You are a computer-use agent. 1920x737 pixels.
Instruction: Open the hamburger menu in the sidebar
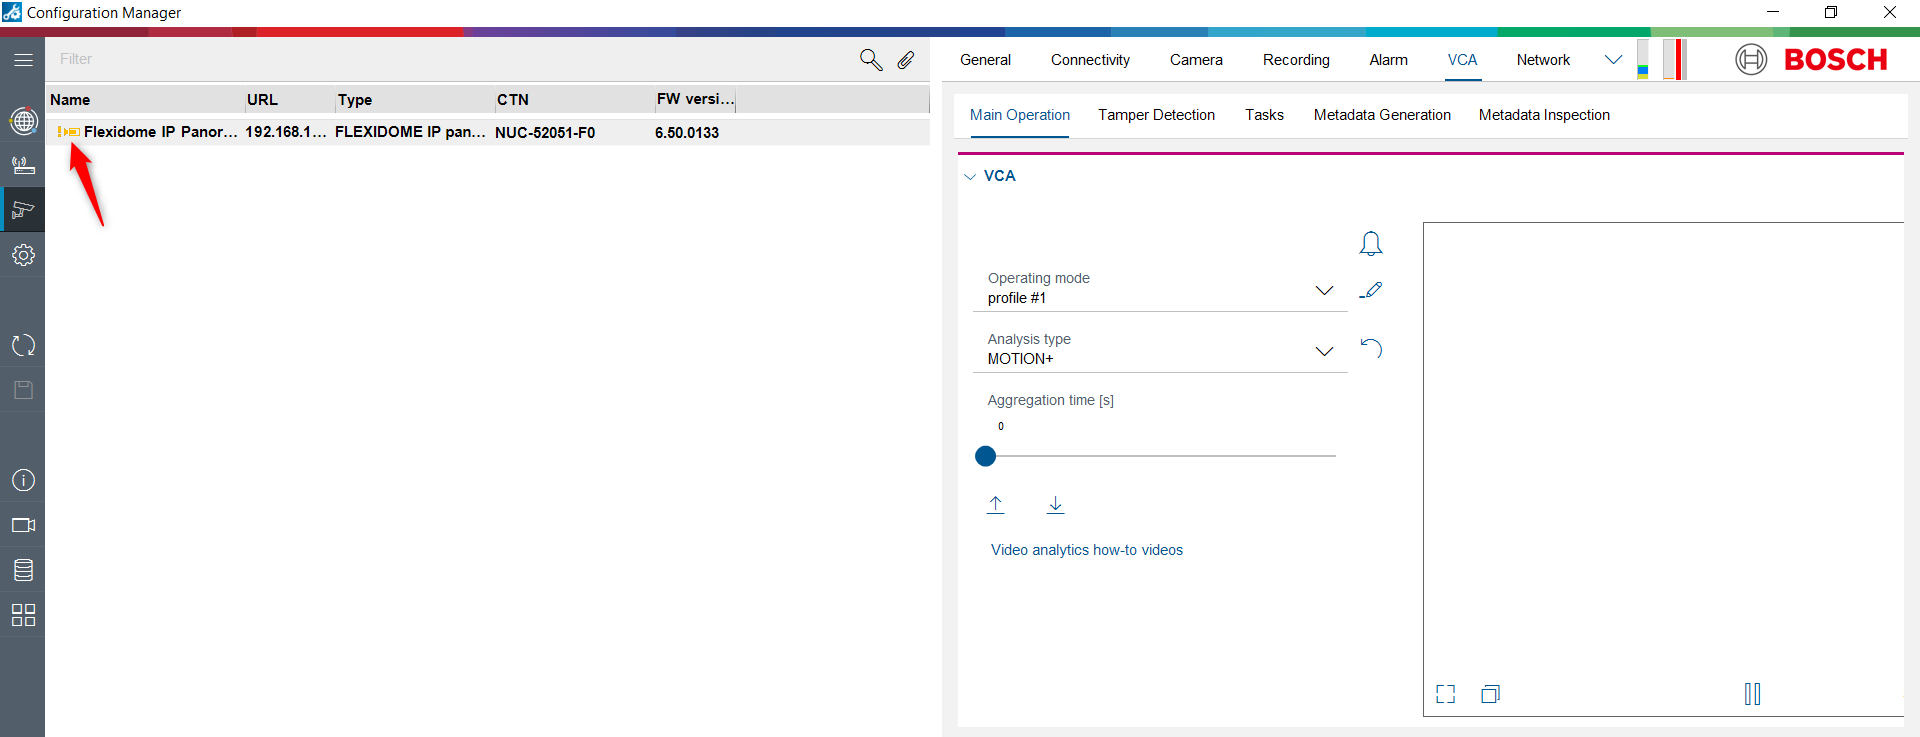pyautogui.click(x=23, y=60)
